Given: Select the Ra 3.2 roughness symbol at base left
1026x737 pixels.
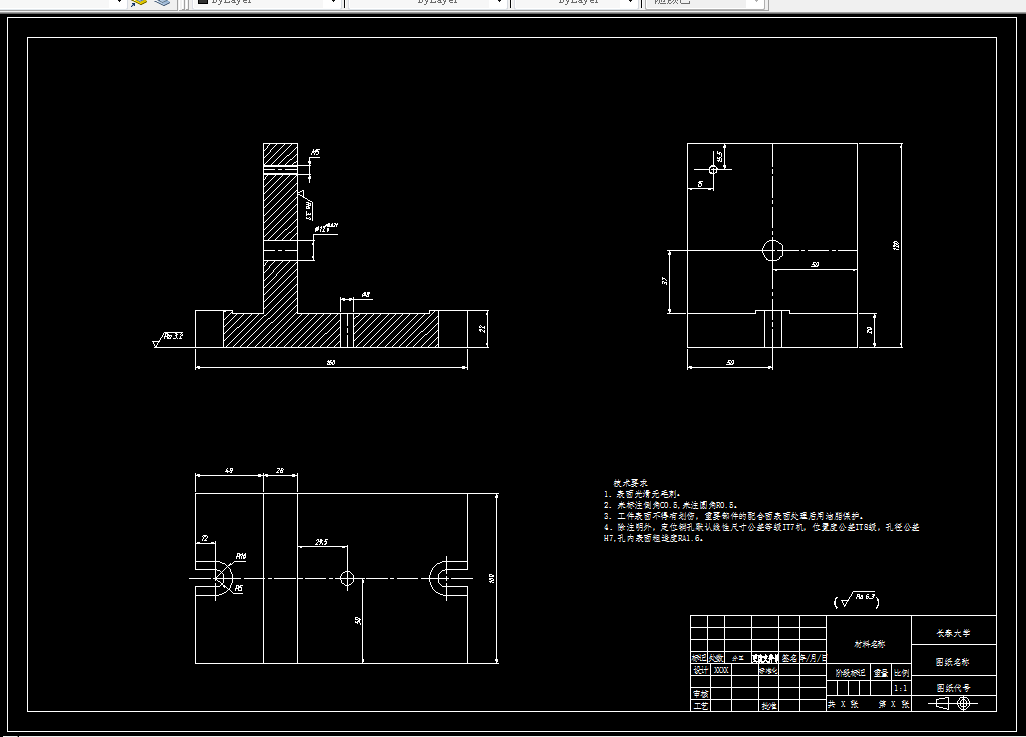Looking at the screenshot, I should pos(168,339).
